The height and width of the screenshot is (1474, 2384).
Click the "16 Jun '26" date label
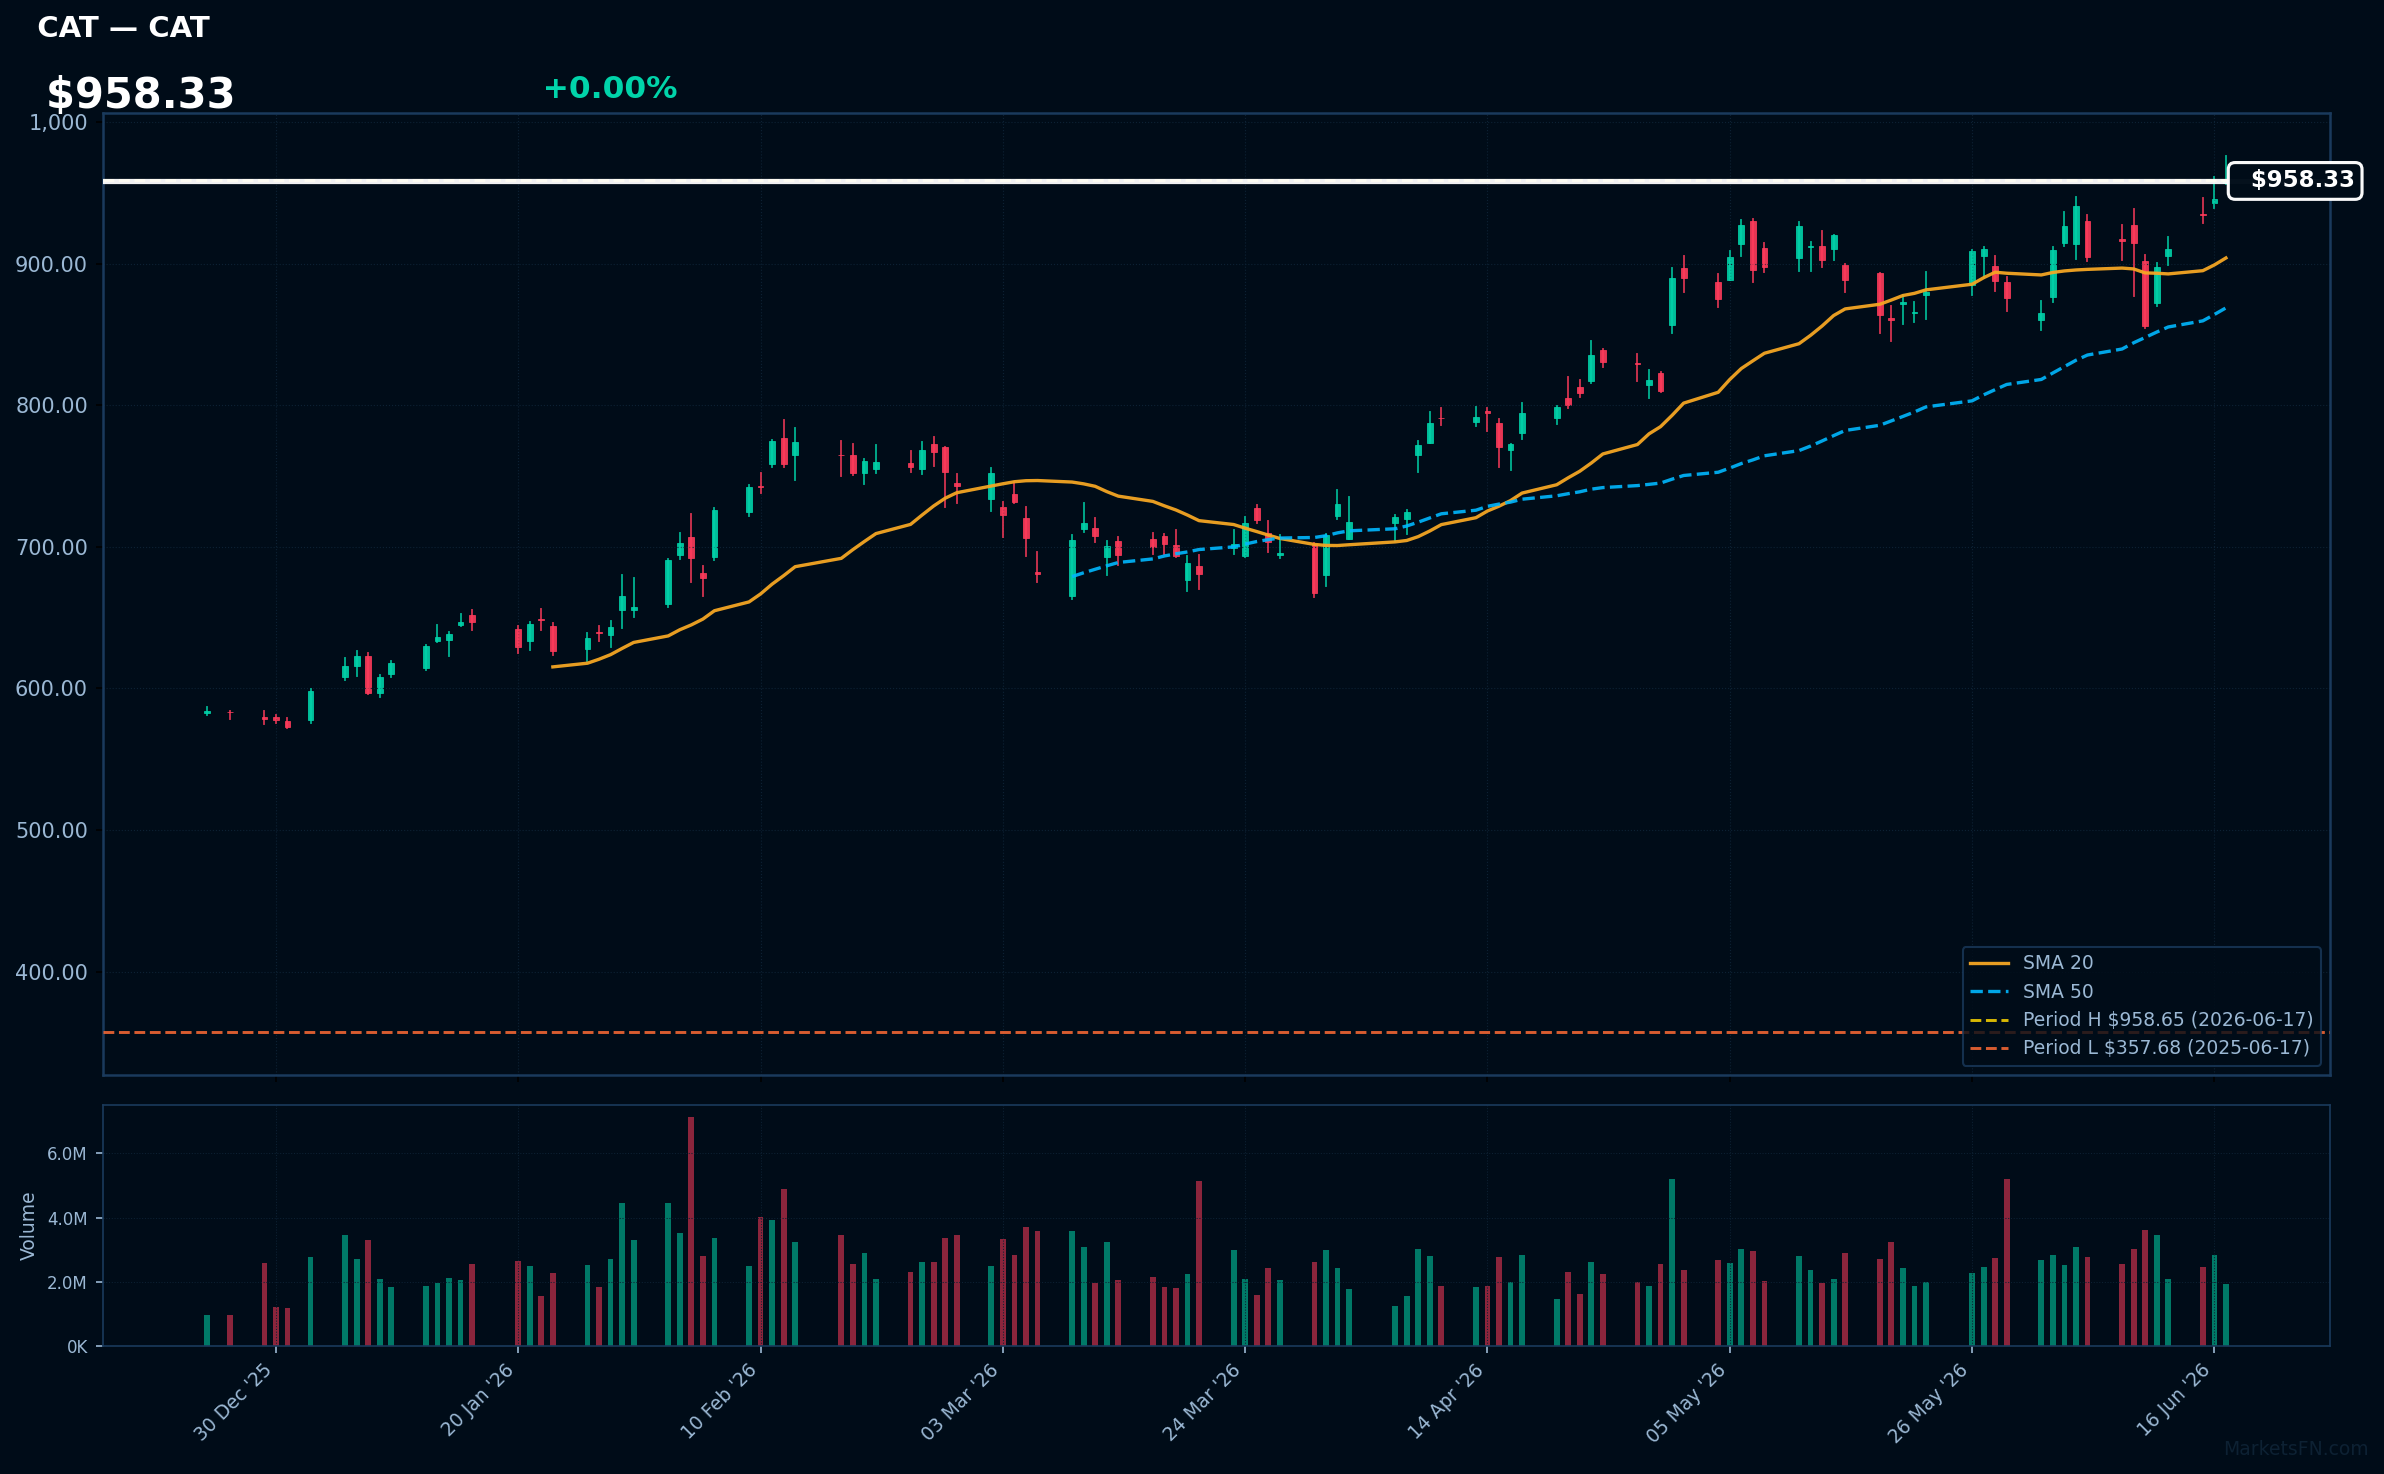point(2174,1400)
